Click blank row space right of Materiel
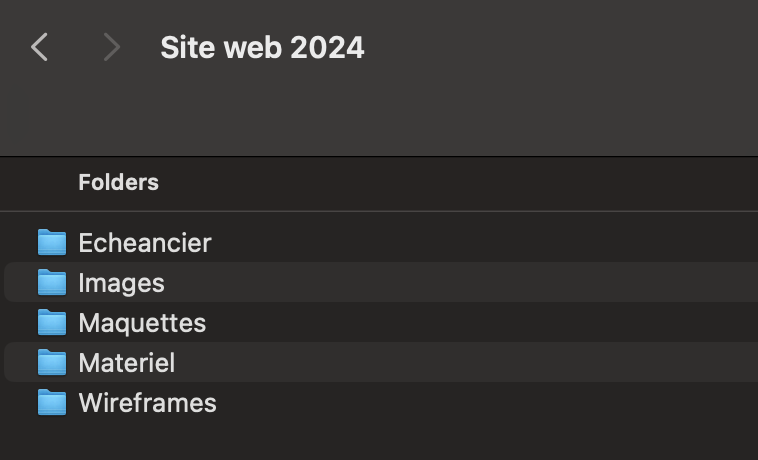 coord(460,363)
